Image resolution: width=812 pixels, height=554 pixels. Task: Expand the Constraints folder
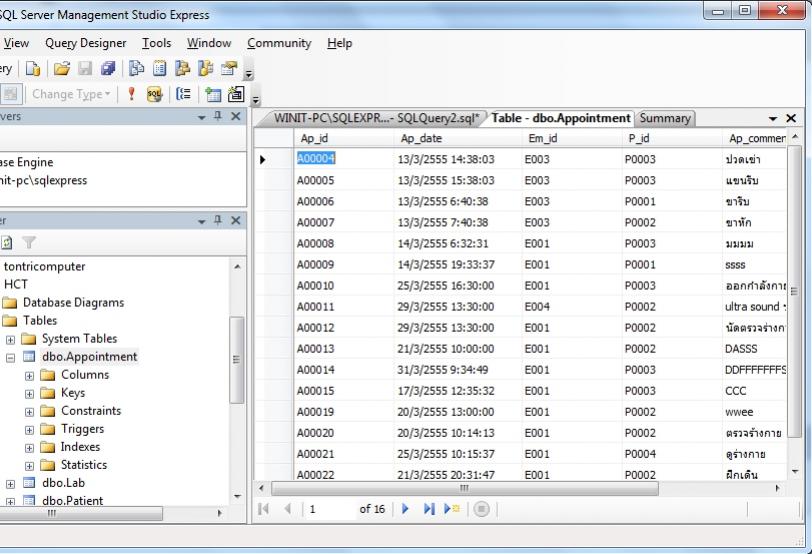(x=30, y=412)
